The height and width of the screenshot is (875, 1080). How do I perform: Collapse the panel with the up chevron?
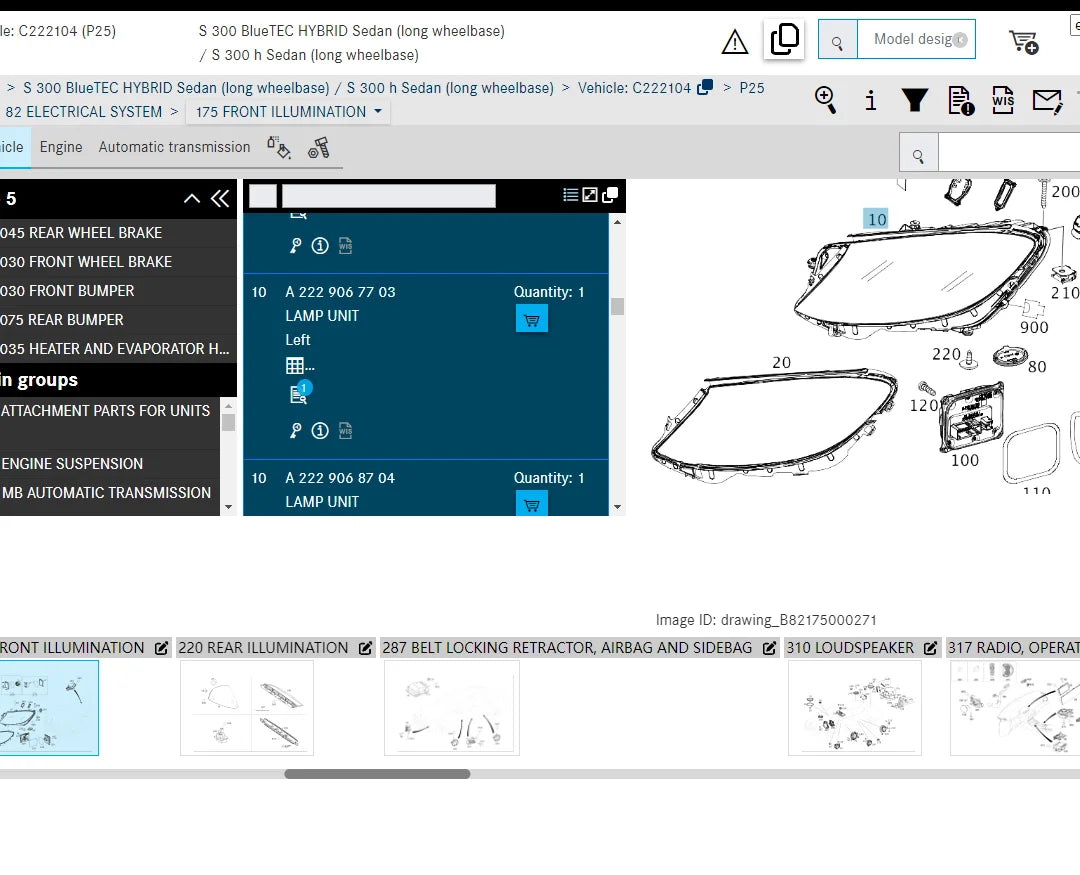pyautogui.click(x=192, y=199)
